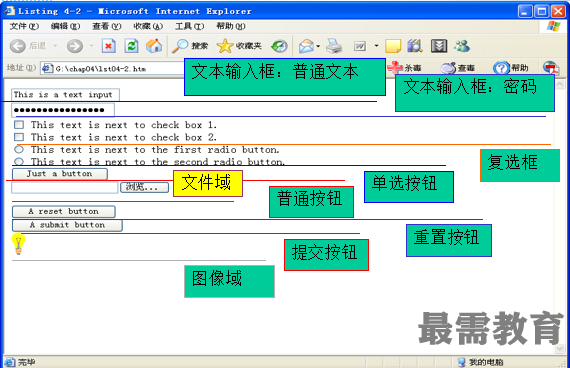Click the dark square arrow toolbar icon
The width and height of the screenshot is (570, 368).
[439, 46]
